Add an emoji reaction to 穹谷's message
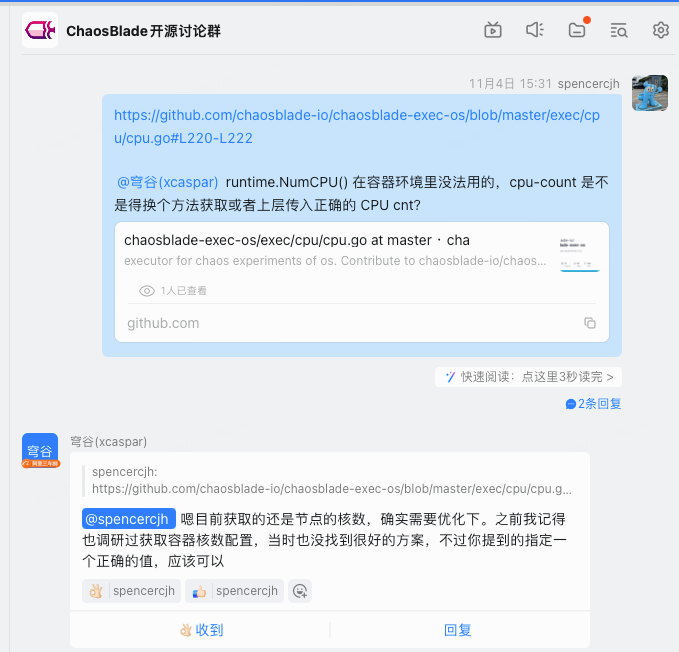The height and width of the screenshot is (652, 679). tap(300, 591)
